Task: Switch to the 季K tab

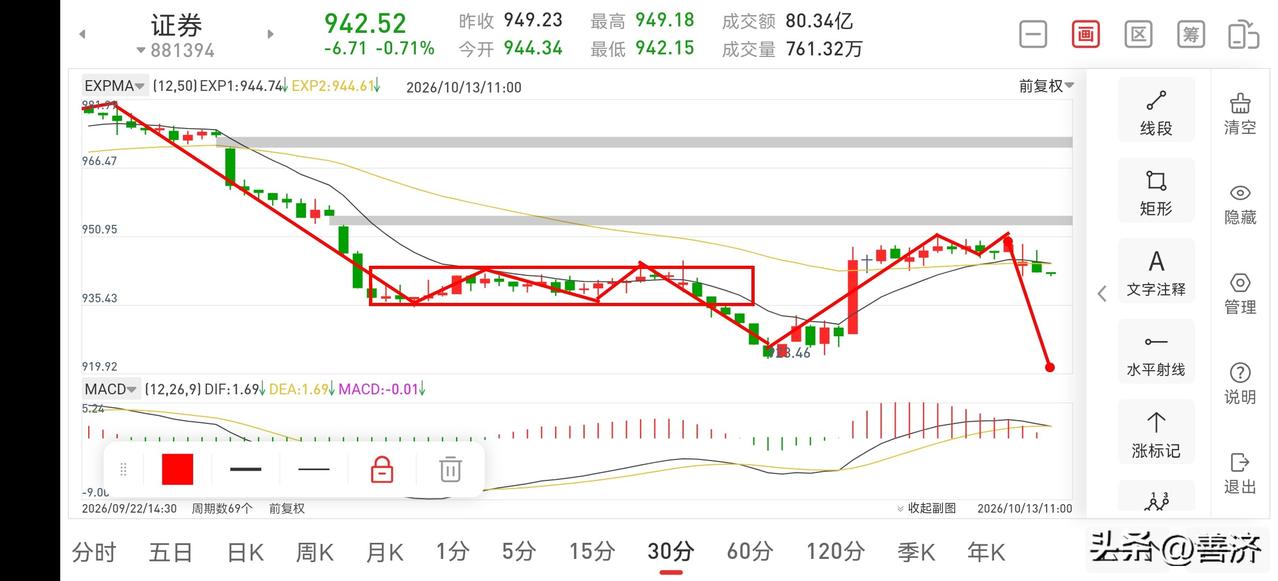Action: click(x=916, y=551)
